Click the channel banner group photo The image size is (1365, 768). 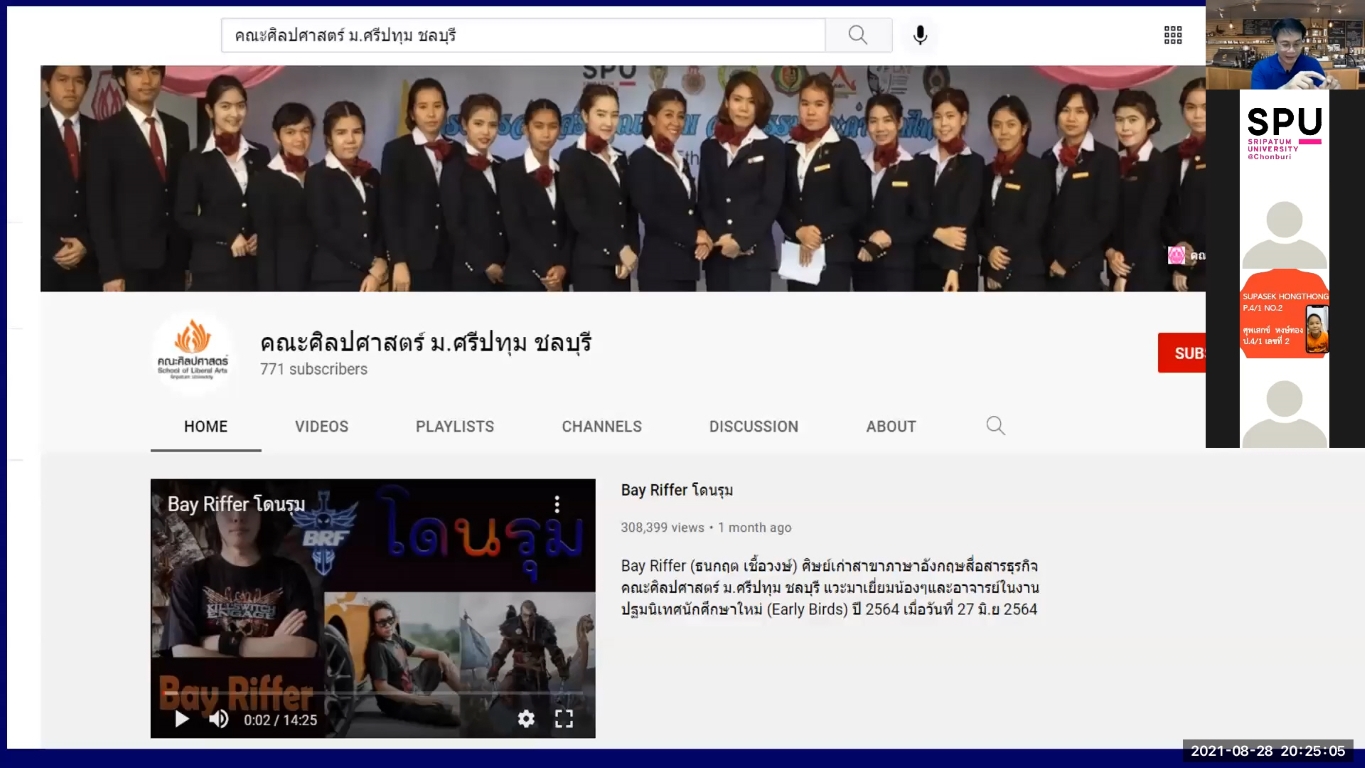[x=622, y=178]
